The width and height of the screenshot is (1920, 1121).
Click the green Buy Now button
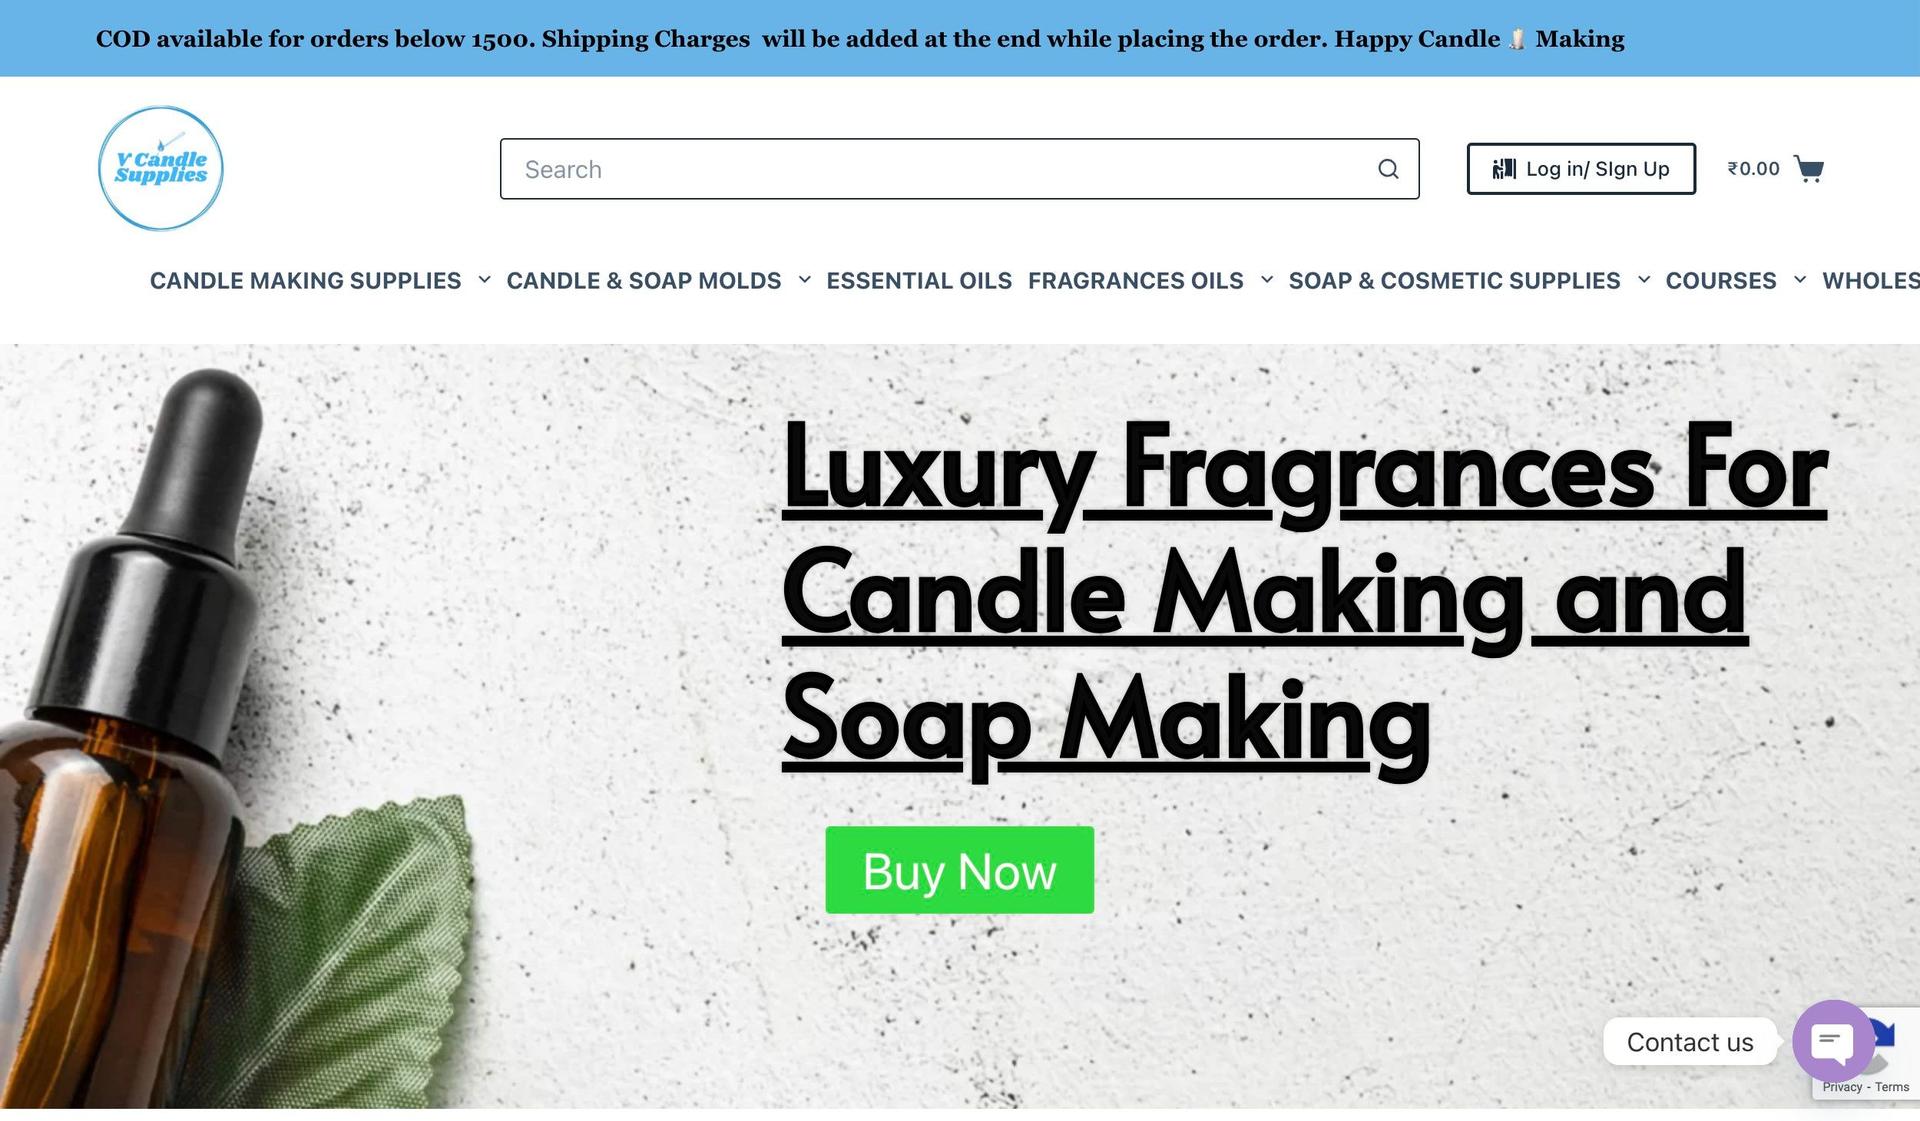tap(959, 870)
